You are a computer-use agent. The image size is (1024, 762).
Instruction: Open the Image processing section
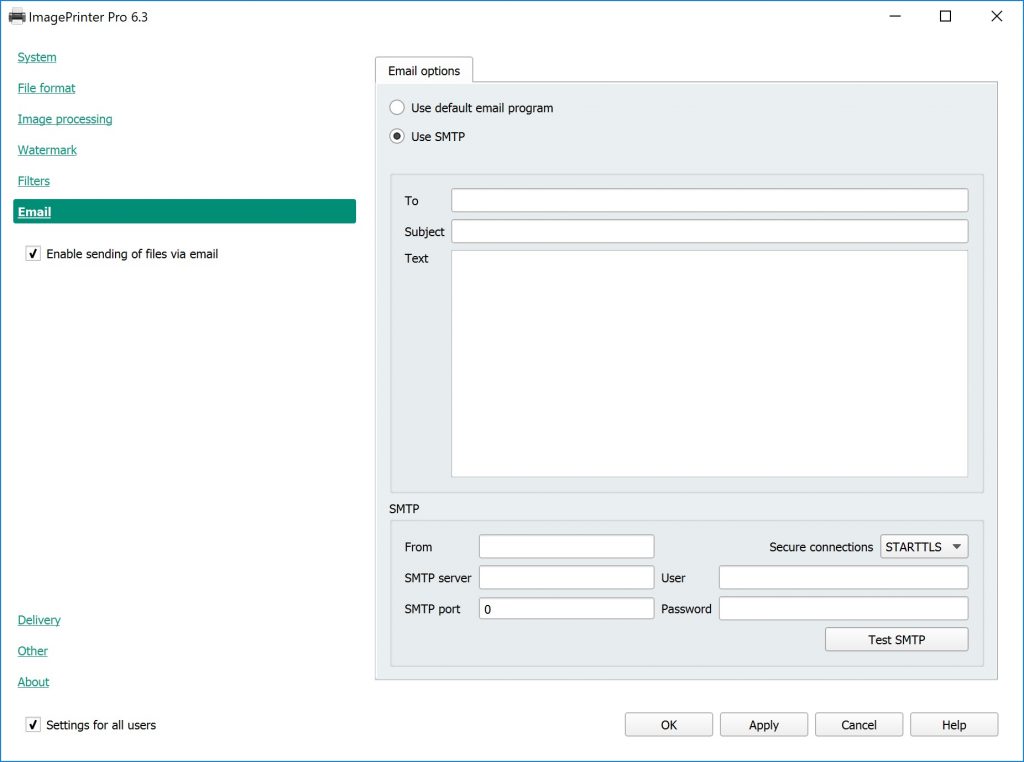click(x=65, y=120)
